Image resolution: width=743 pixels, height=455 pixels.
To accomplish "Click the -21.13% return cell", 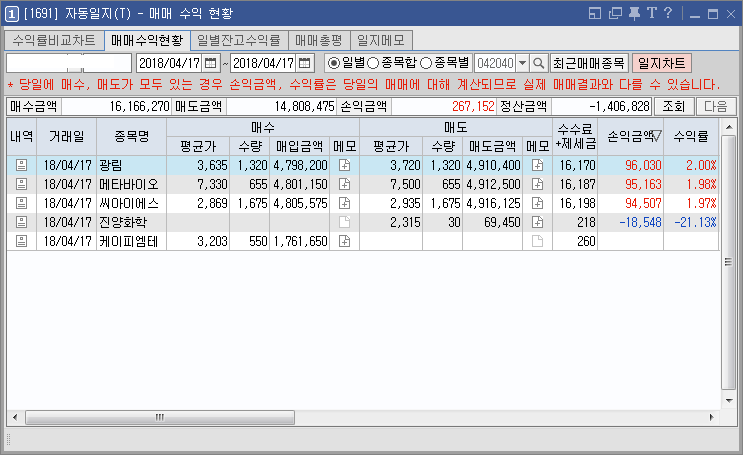I will (x=691, y=222).
